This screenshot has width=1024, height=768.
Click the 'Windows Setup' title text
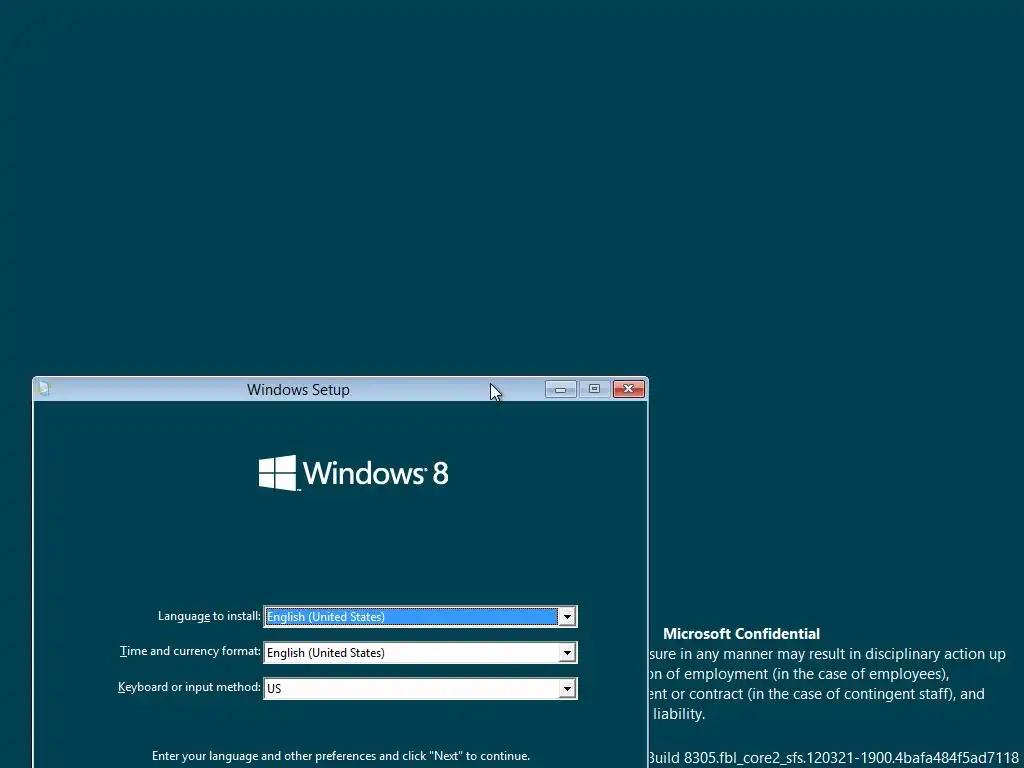click(x=298, y=390)
